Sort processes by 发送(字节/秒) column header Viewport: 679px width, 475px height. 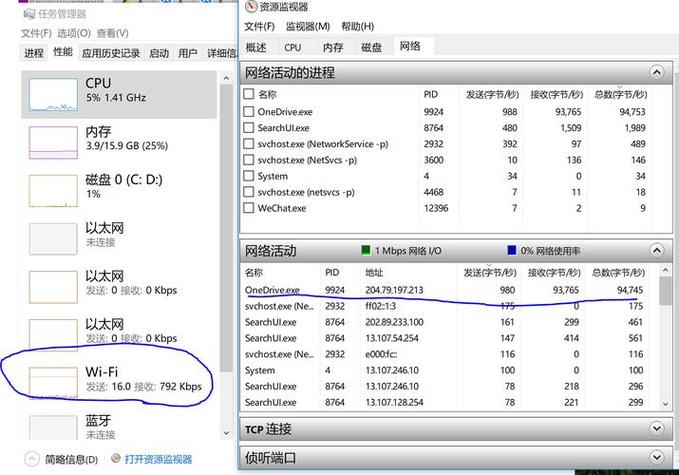point(491,94)
